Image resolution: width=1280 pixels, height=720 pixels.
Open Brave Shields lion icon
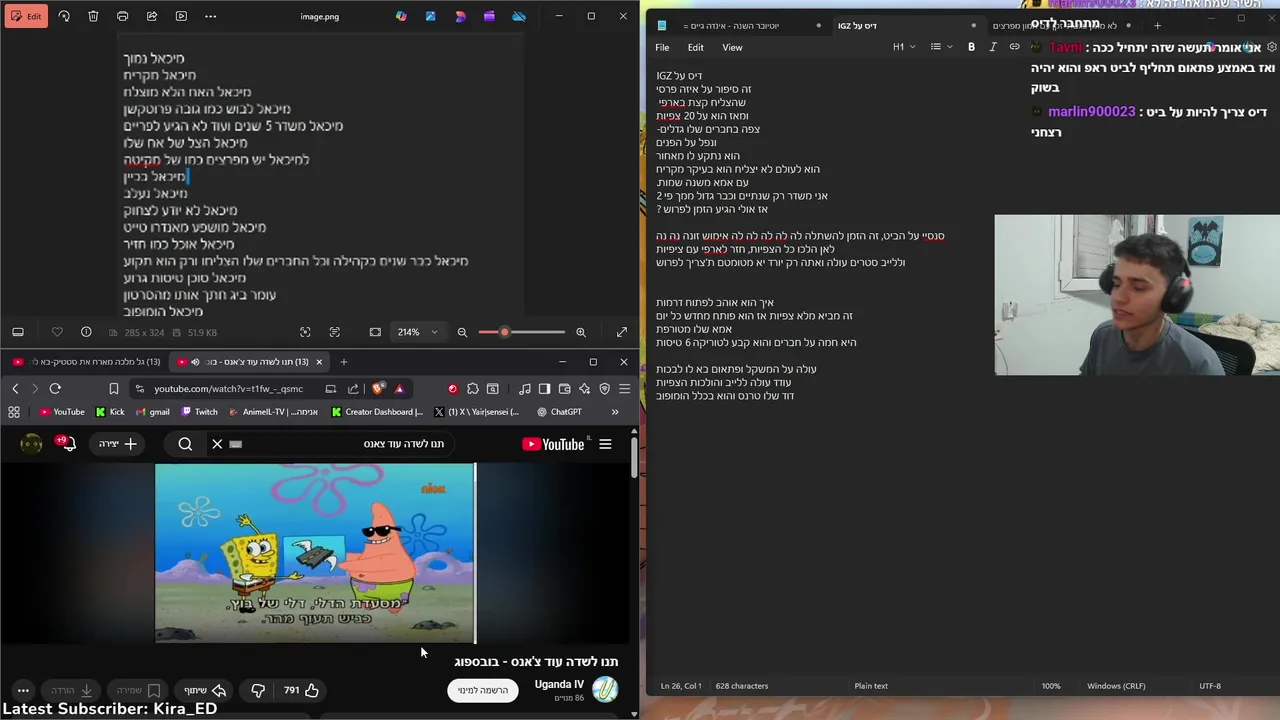378,389
